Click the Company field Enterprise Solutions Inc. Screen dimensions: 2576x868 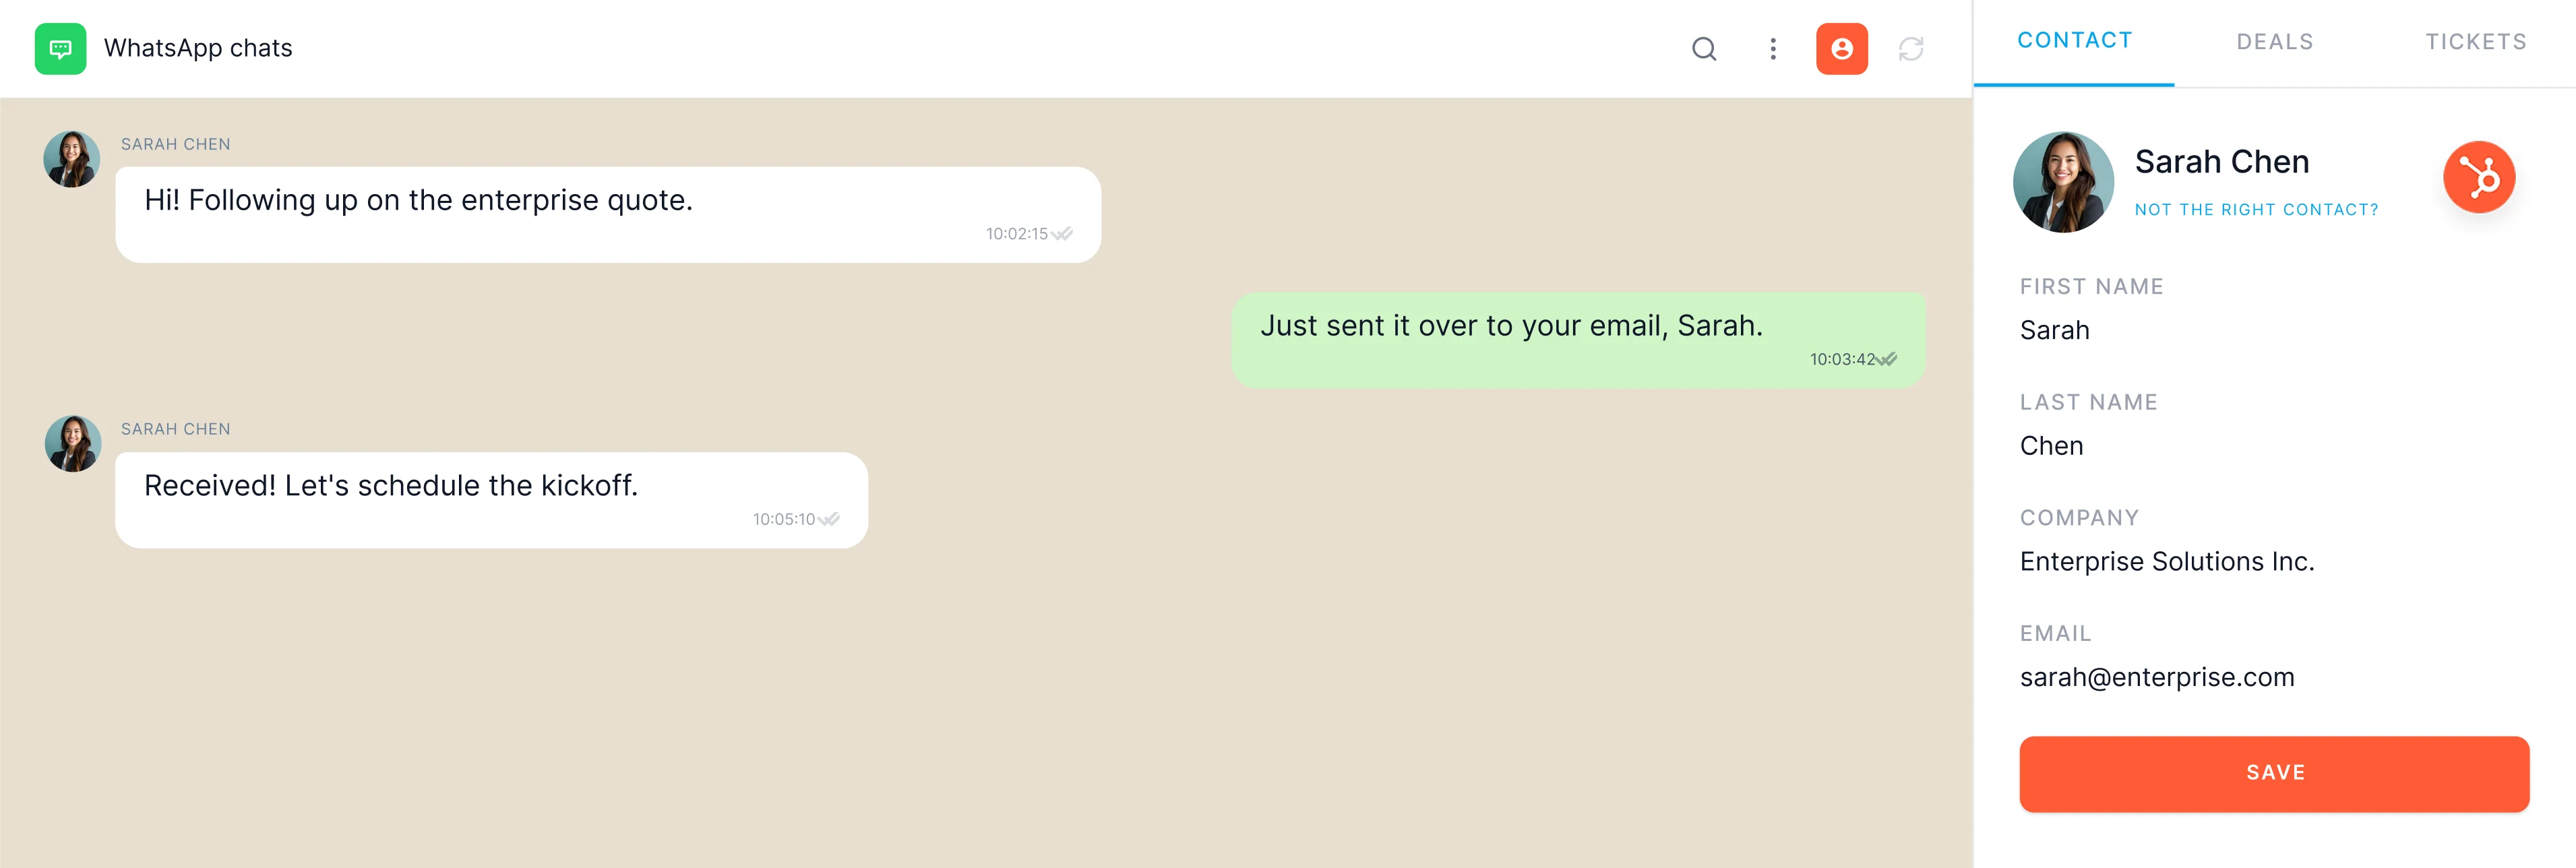point(2166,561)
